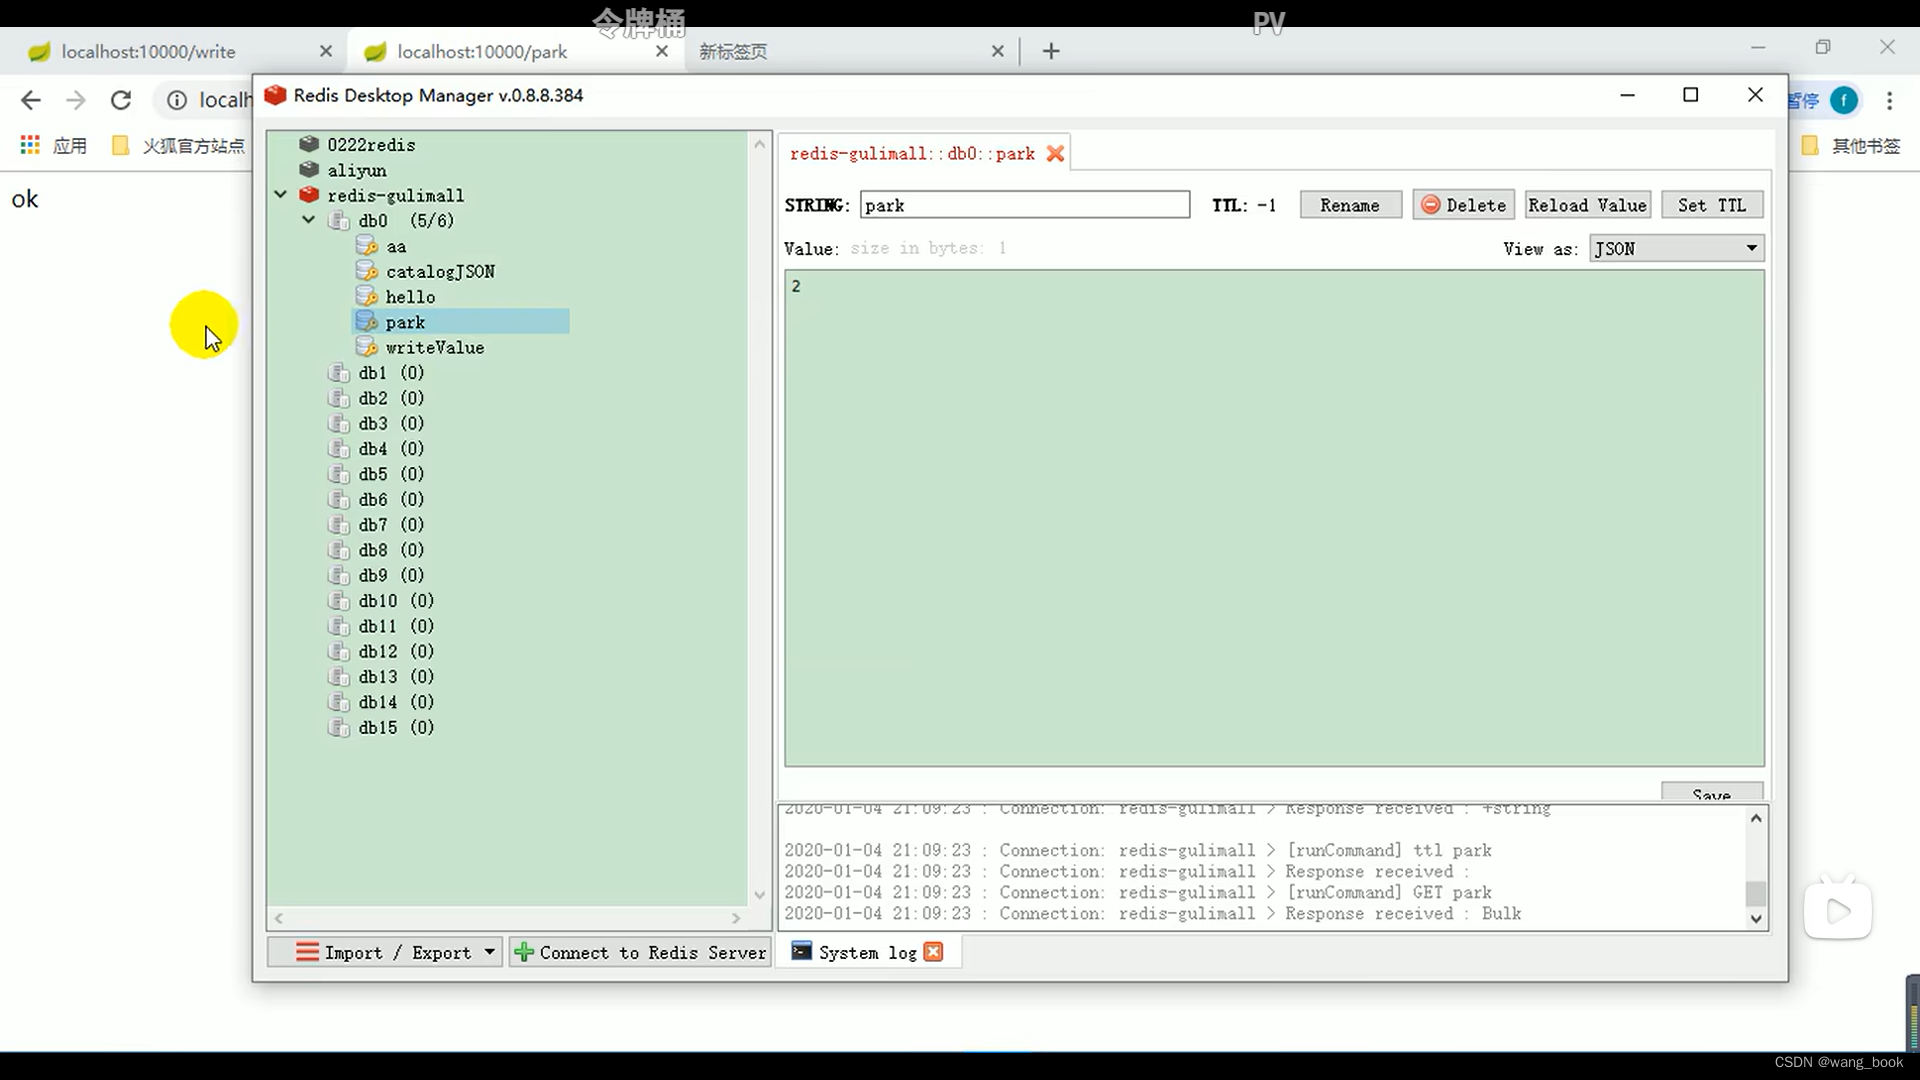Click the video play overlay button

1838,911
